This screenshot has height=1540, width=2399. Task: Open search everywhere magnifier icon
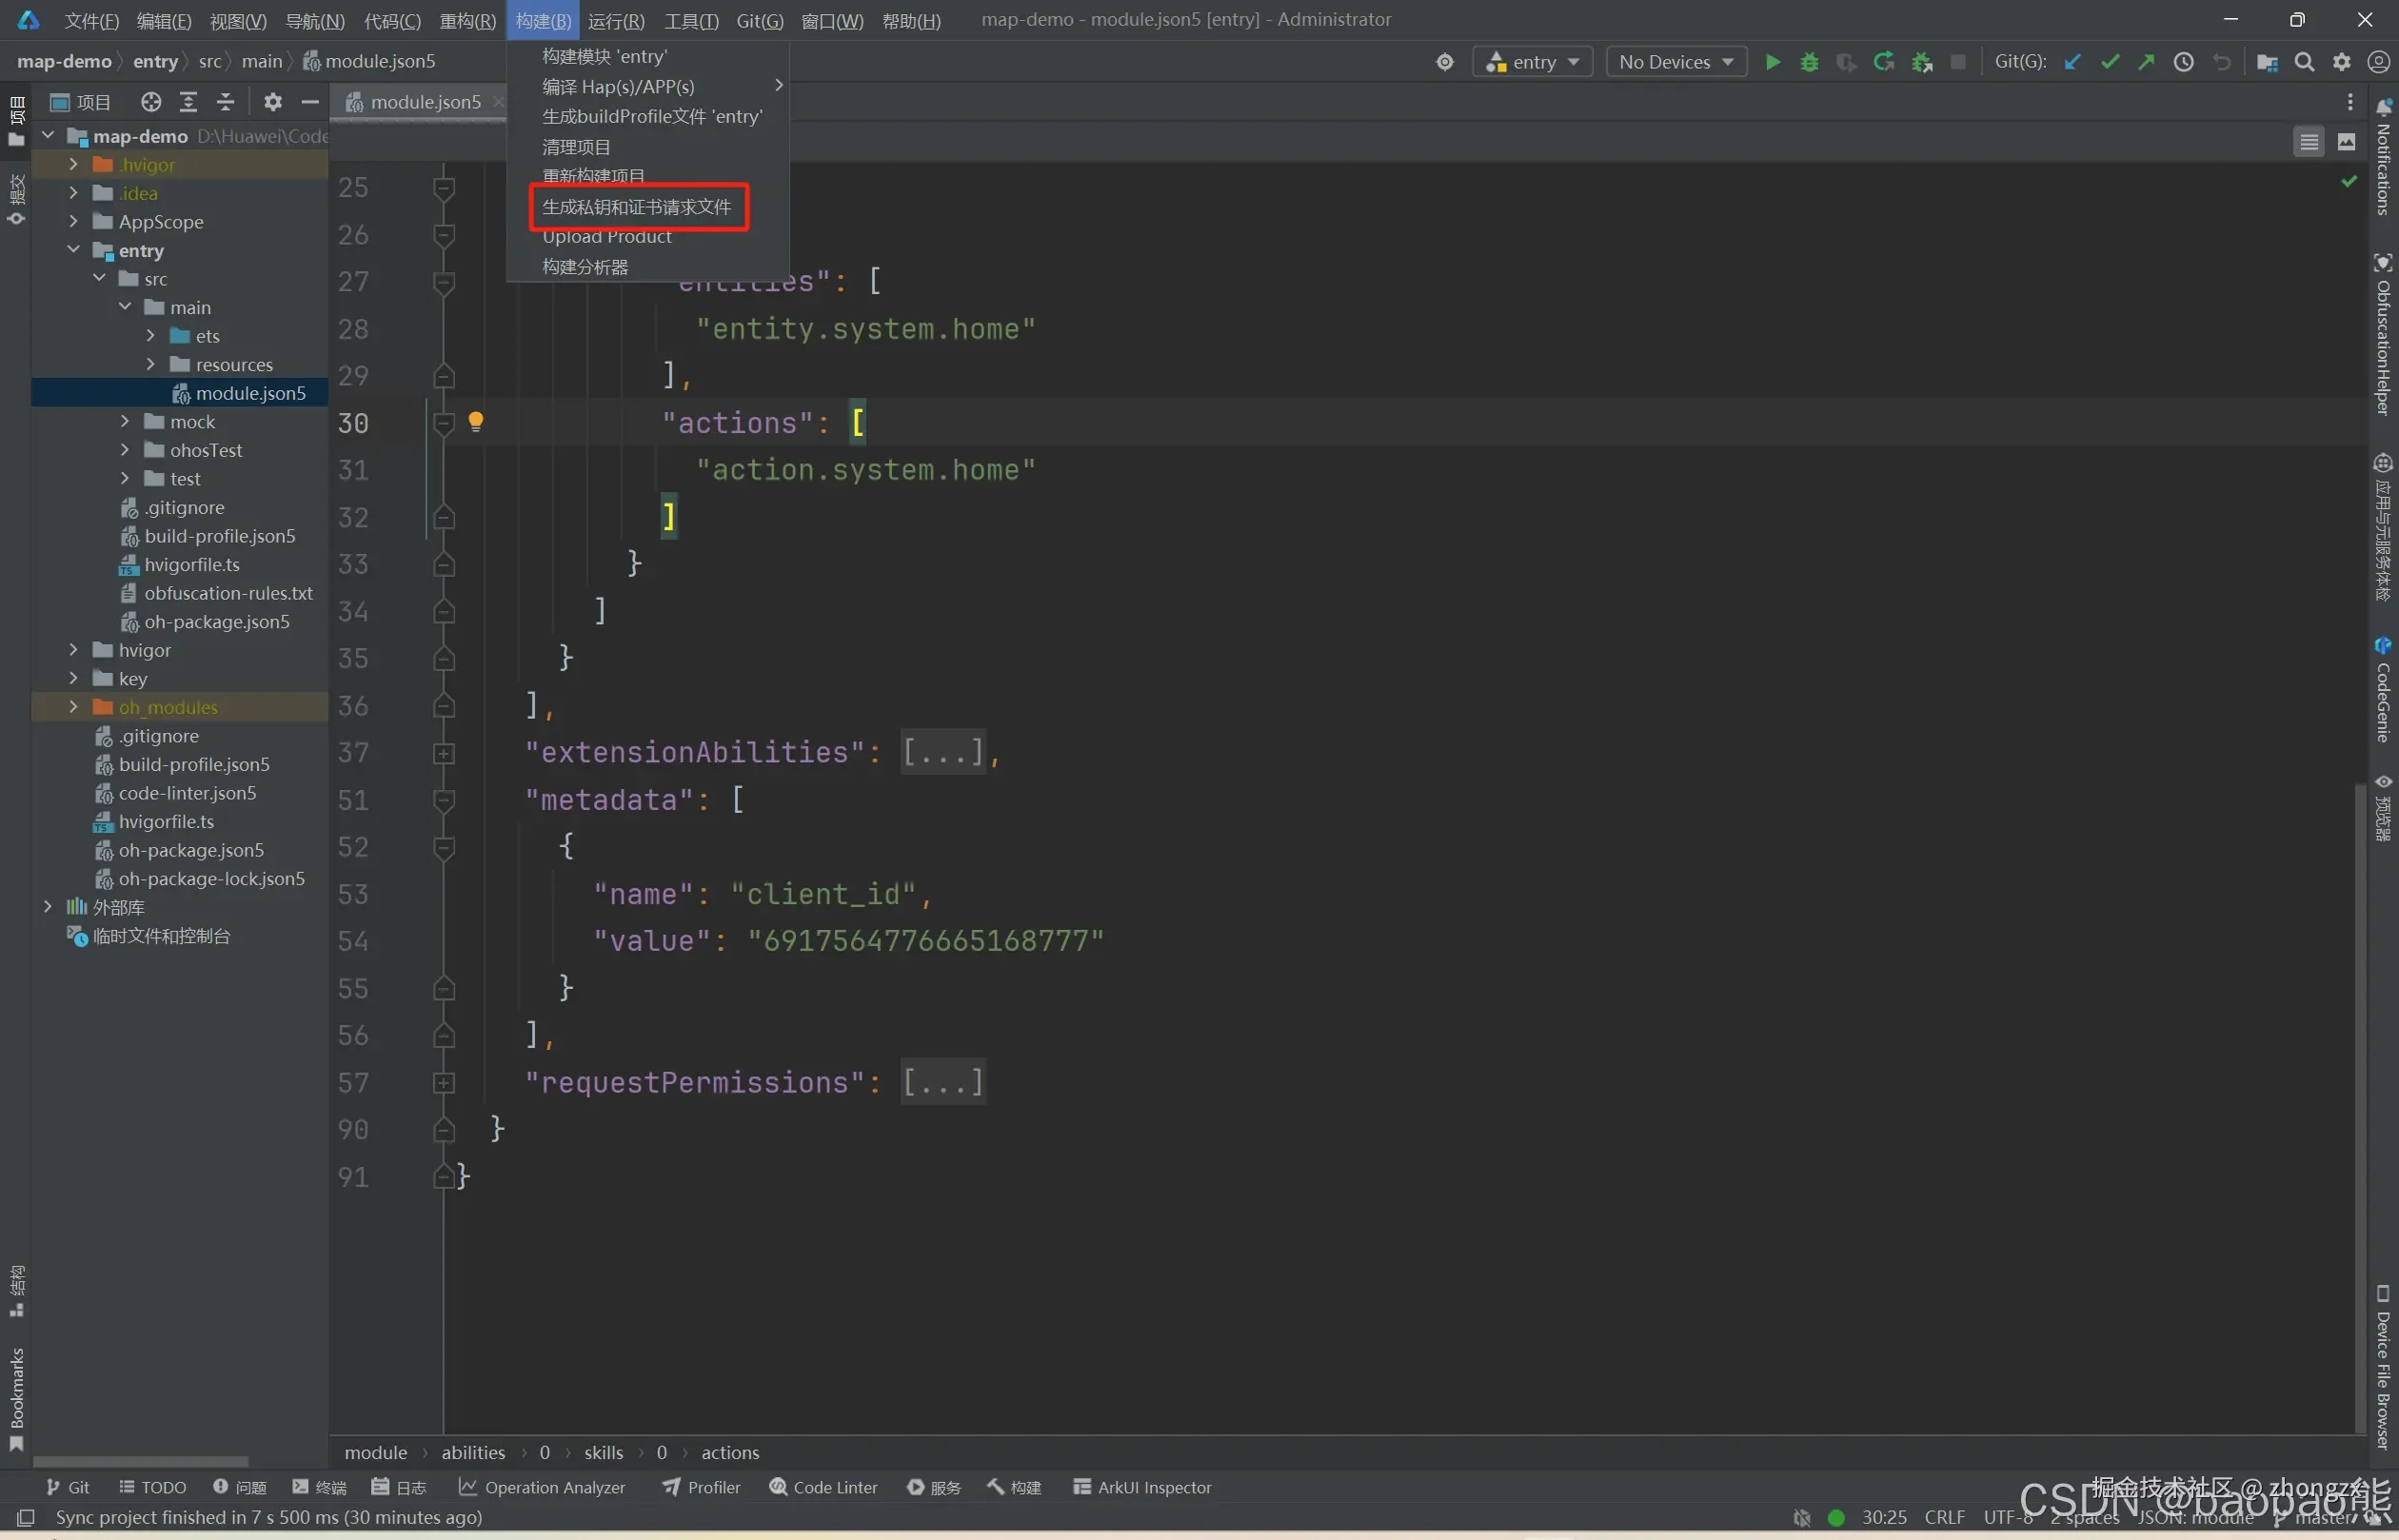(x=2304, y=62)
